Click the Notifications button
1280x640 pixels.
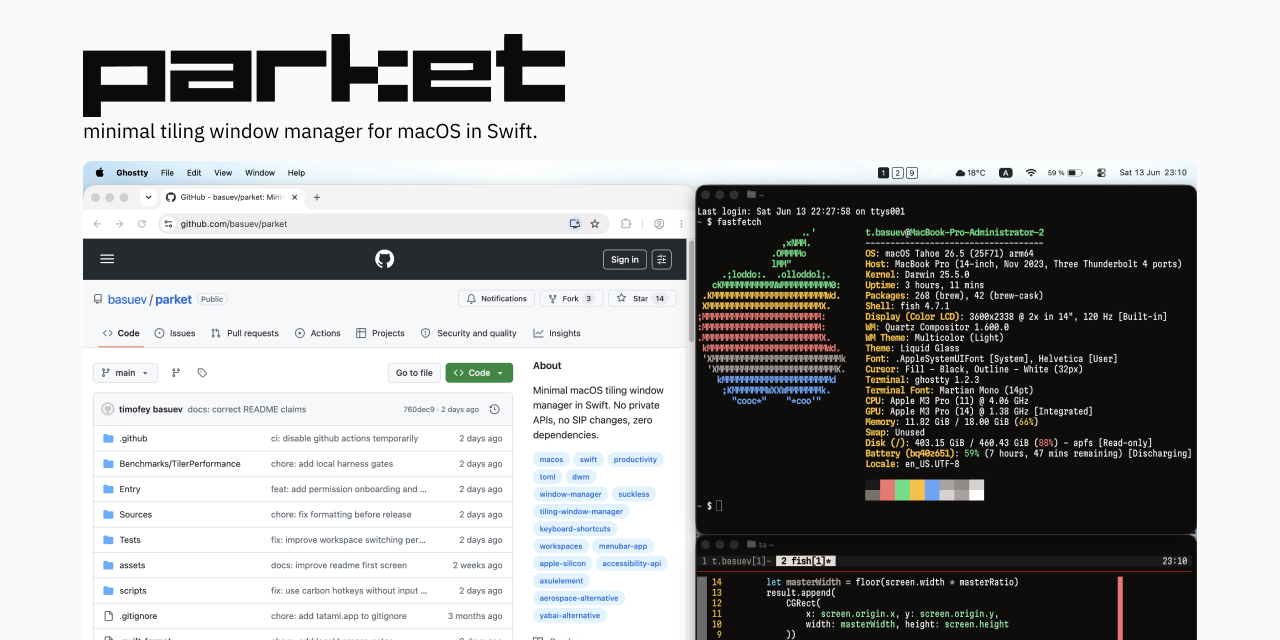[496, 298]
